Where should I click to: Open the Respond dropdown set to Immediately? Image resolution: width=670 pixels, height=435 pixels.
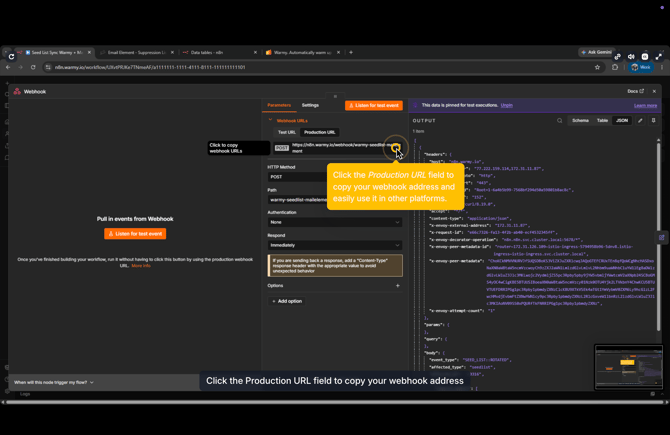click(x=335, y=245)
